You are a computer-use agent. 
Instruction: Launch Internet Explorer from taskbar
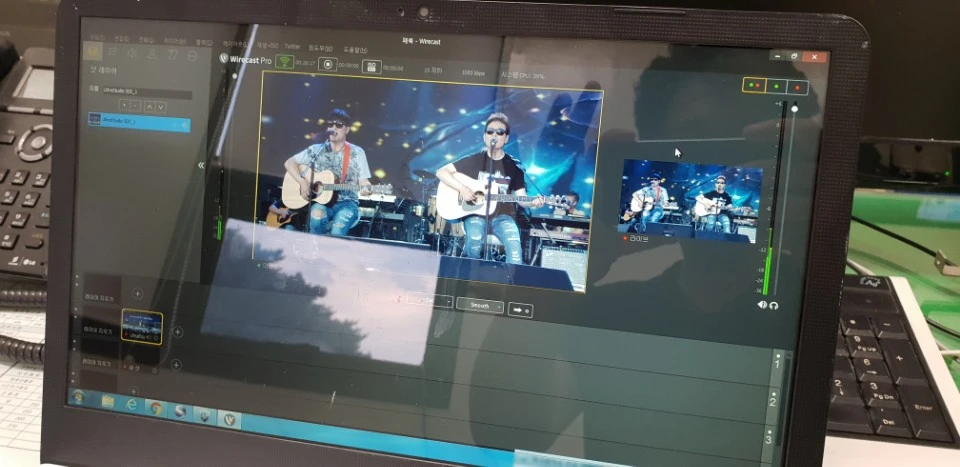132,404
